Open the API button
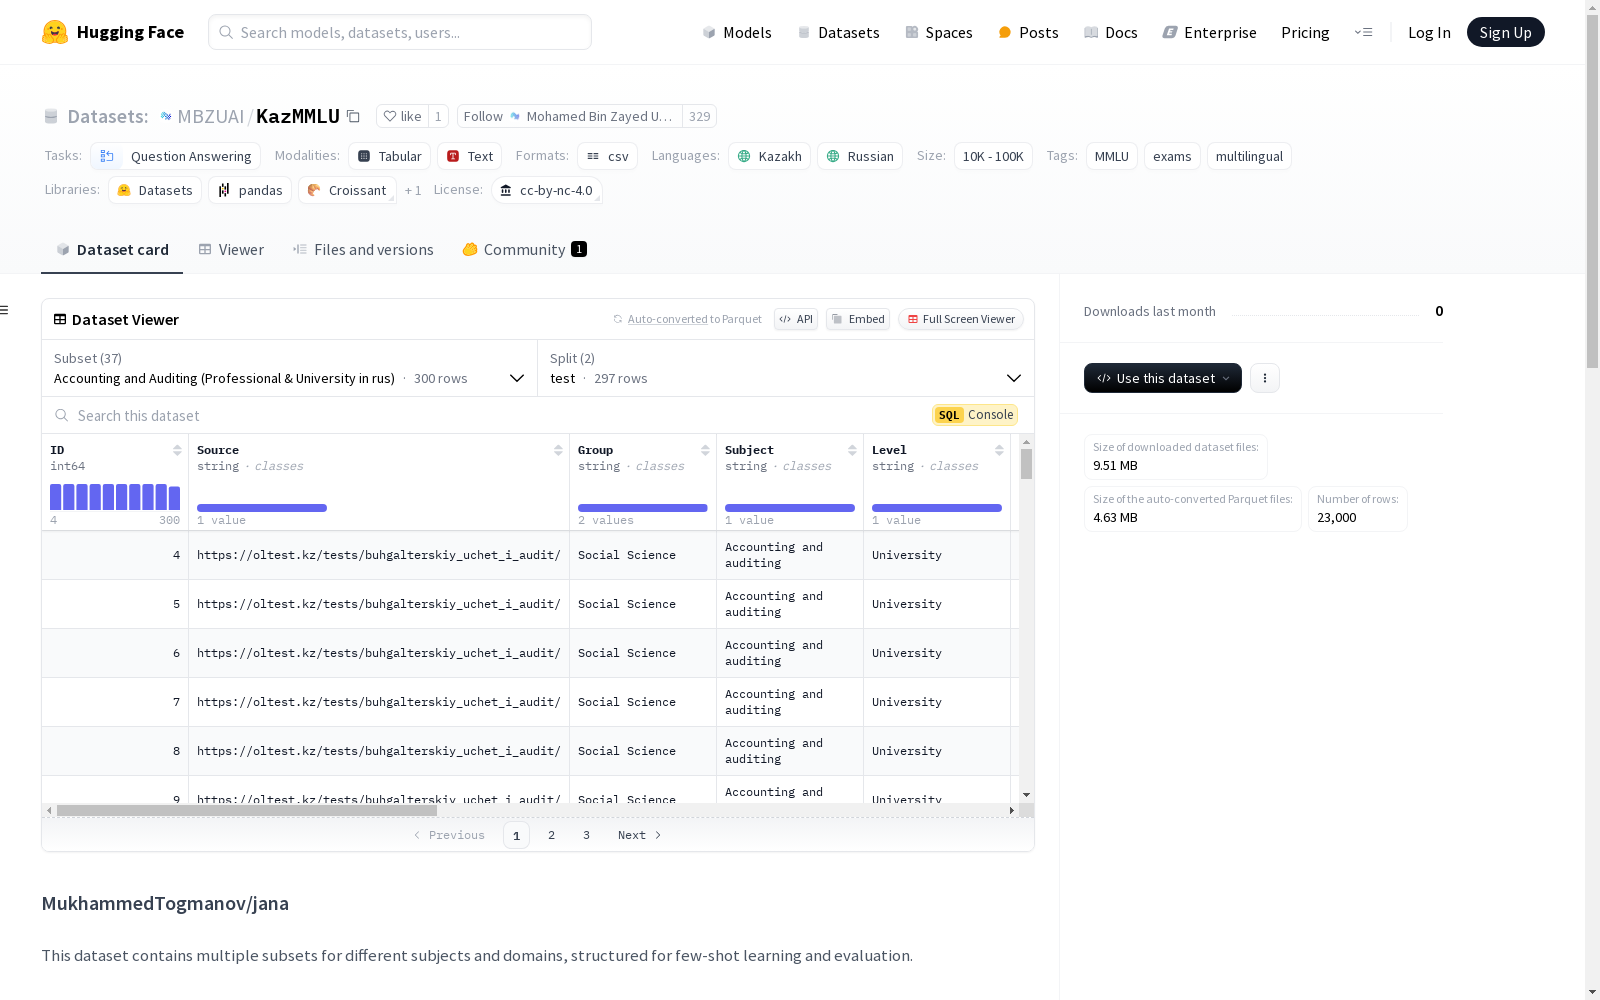The width and height of the screenshot is (1600, 1000). (796, 319)
